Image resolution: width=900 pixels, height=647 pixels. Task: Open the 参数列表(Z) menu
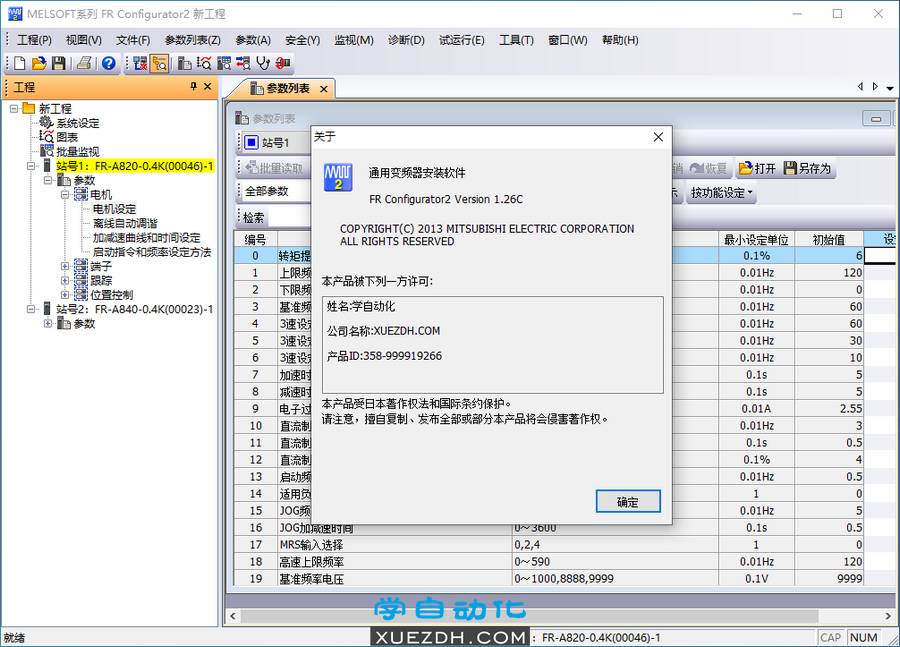pyautogui.click(x=192, y=40)
